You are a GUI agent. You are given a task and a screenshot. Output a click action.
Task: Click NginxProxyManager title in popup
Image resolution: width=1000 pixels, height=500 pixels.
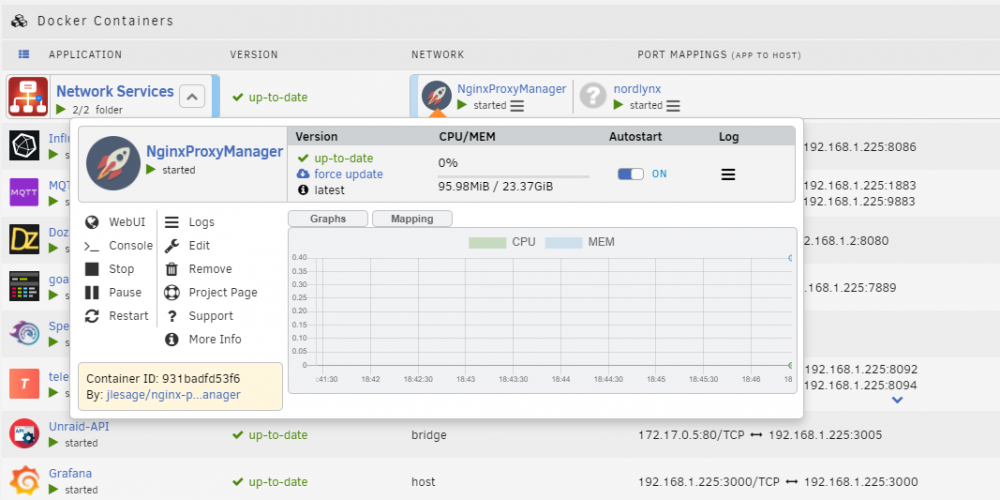[215, 152]
